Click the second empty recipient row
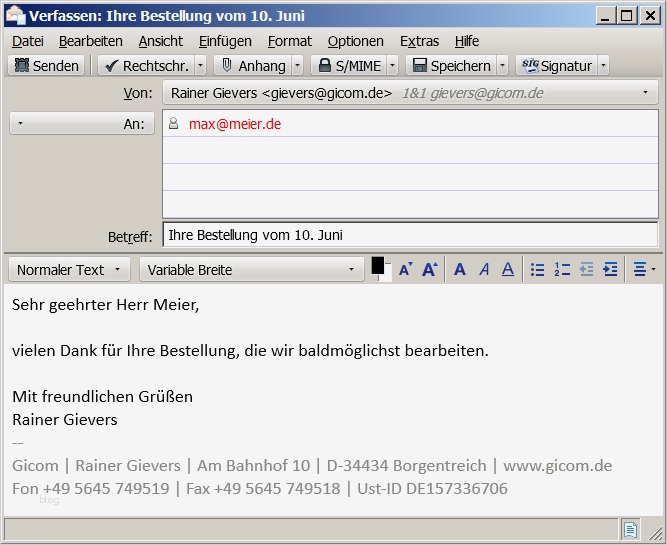This screenshot has width=667, height=545. (x=410, y=177)
